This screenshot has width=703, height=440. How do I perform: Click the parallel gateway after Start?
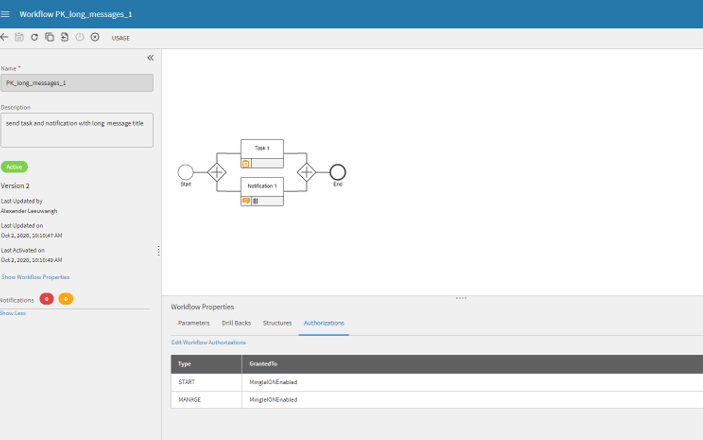tap(216, 172)
